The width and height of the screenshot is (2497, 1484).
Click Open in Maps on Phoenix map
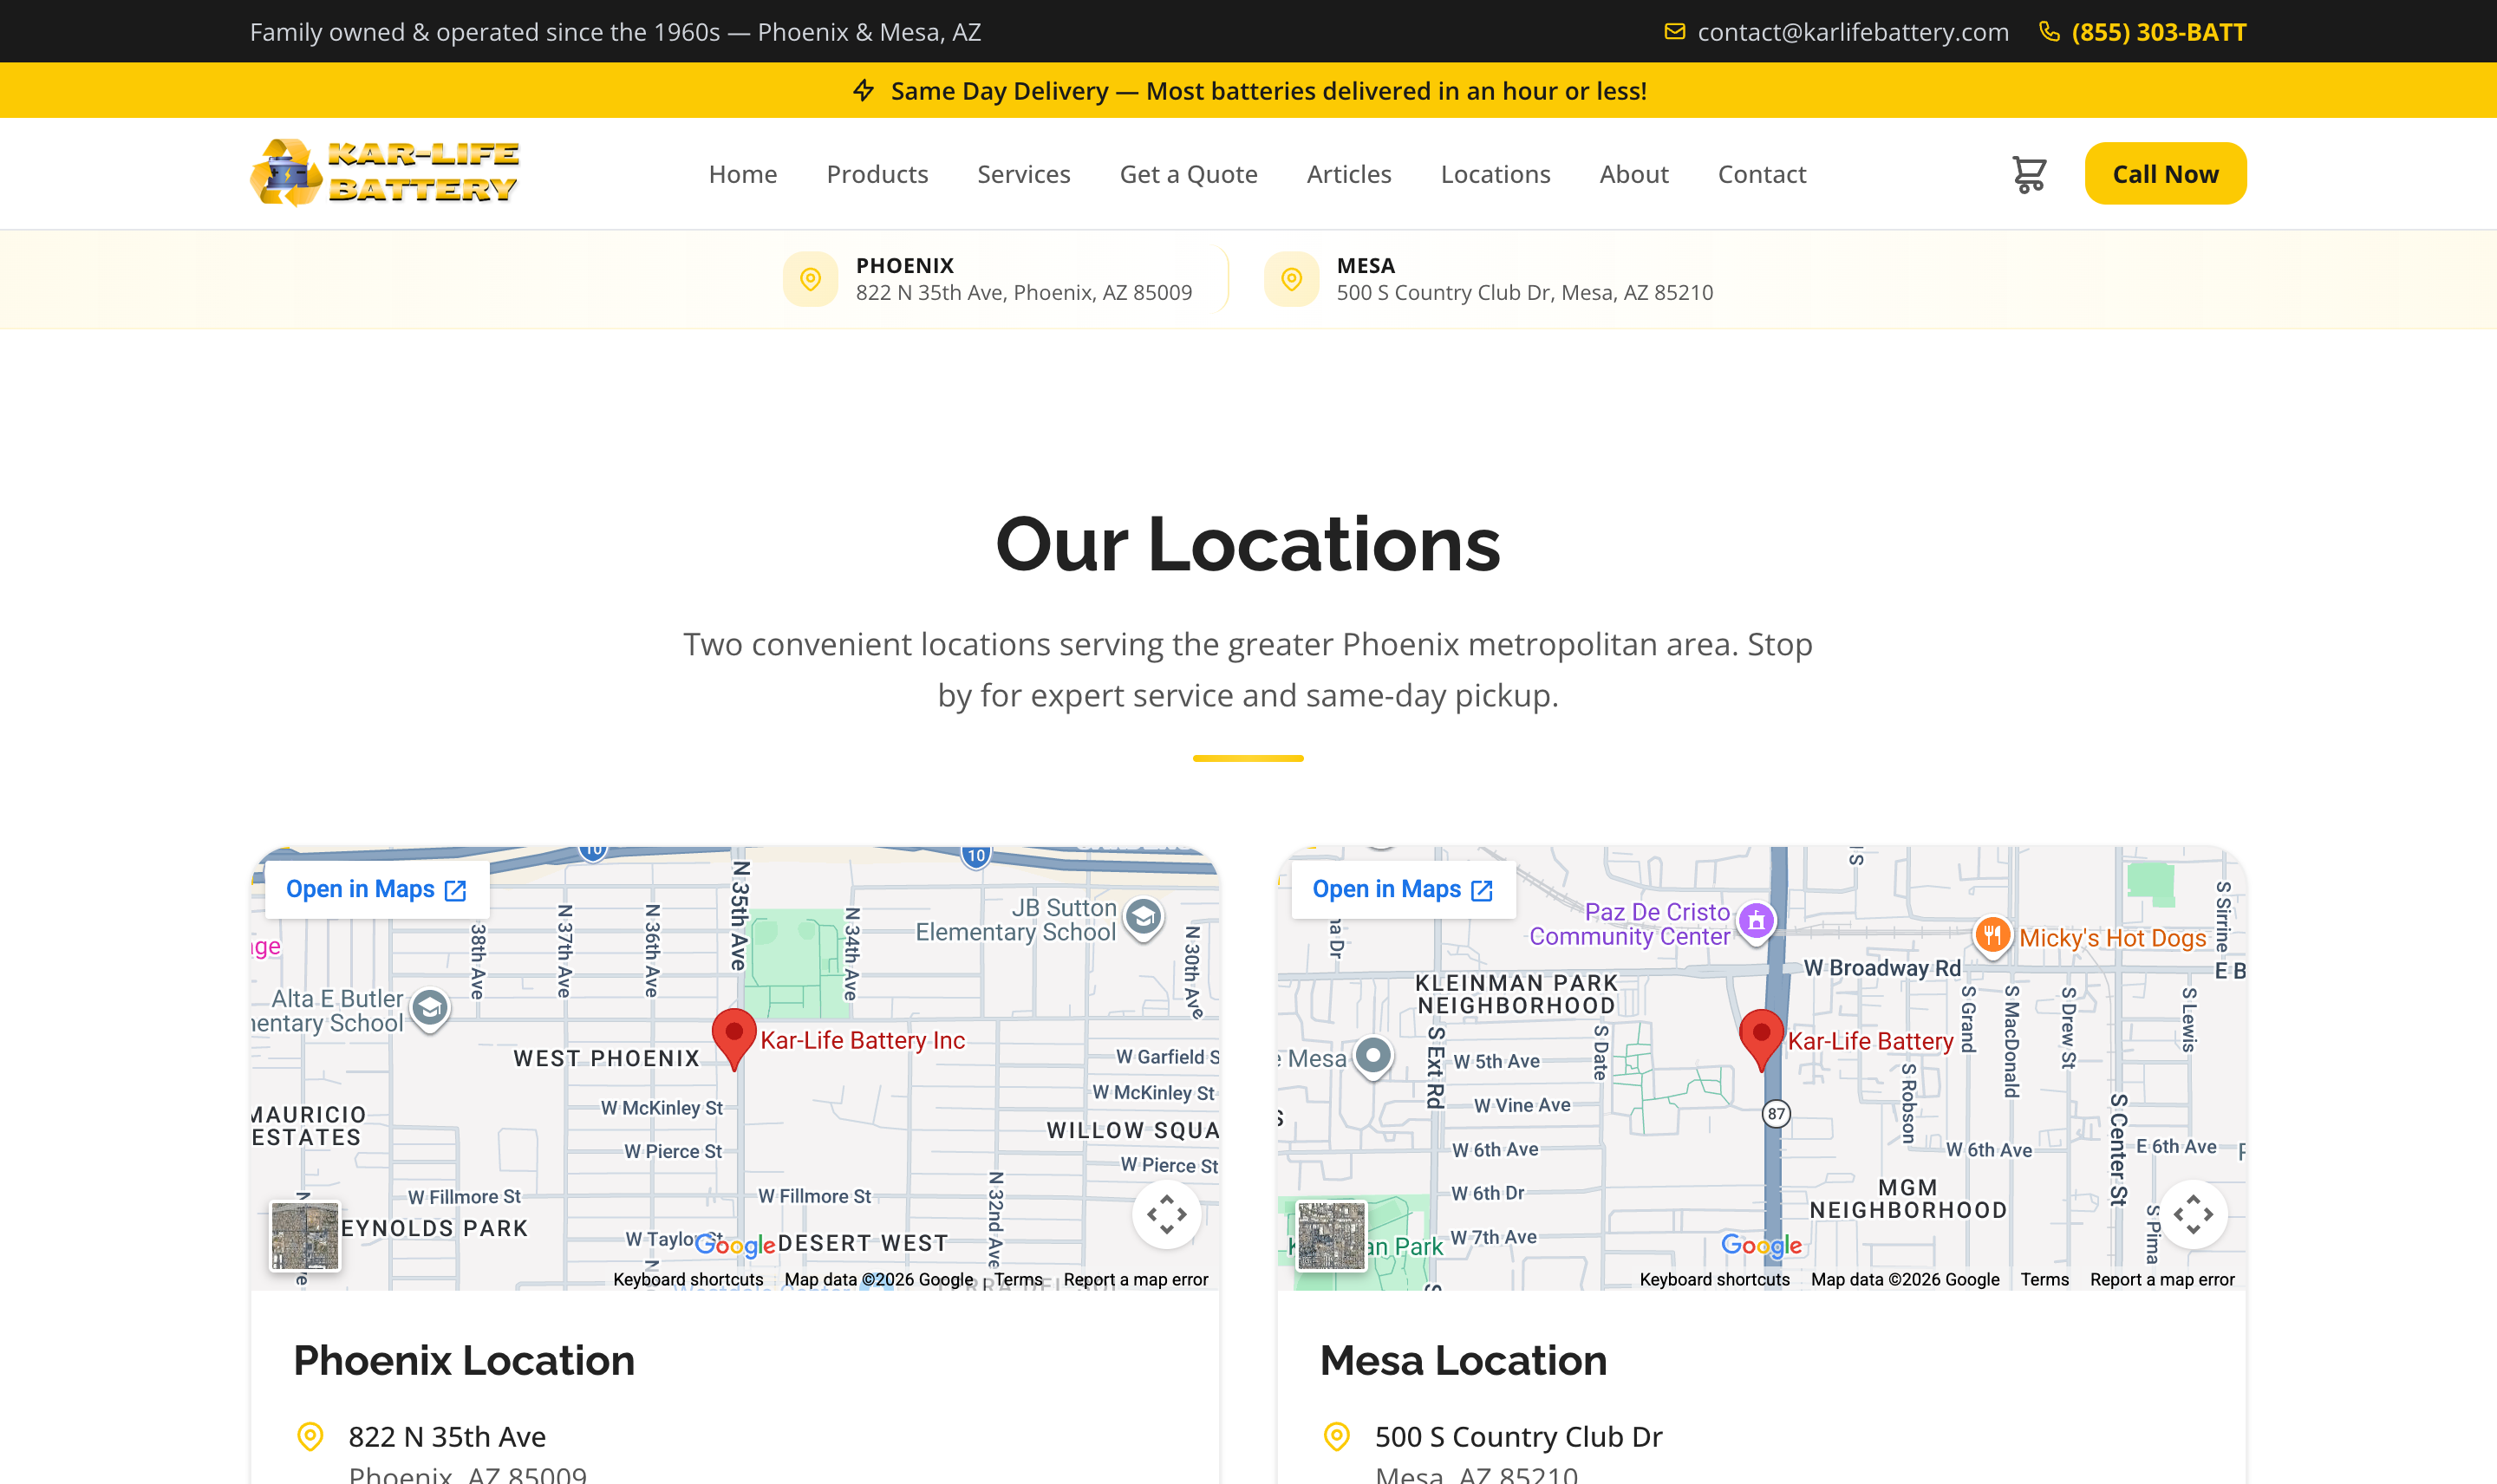click(x=376, y=889)
